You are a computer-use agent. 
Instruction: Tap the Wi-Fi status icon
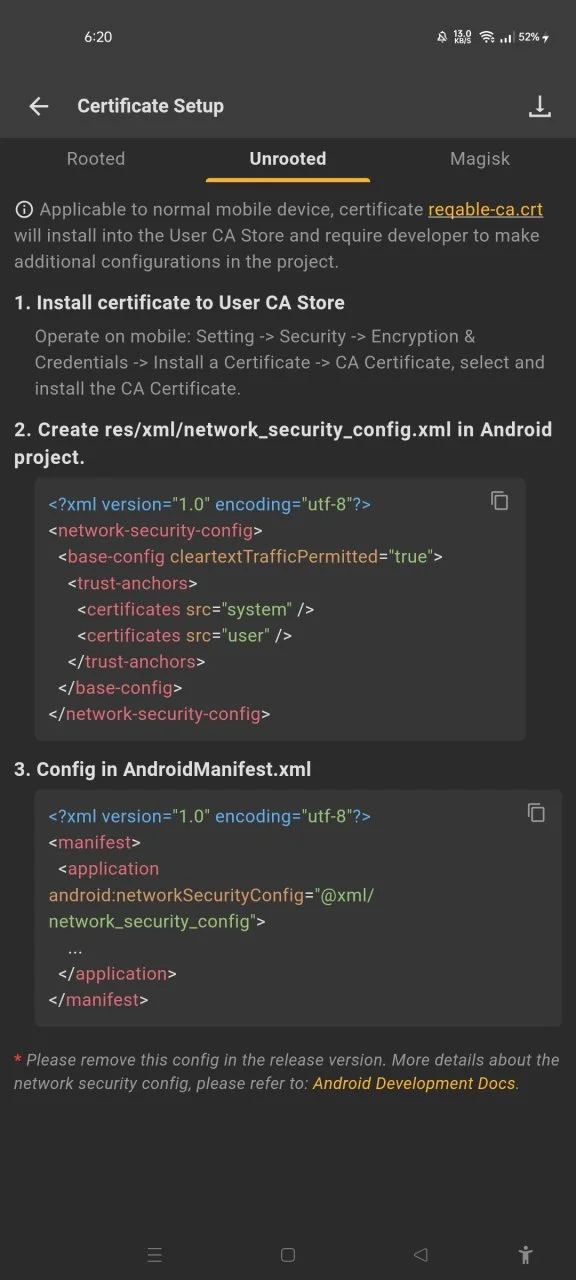tap(487, 37)
